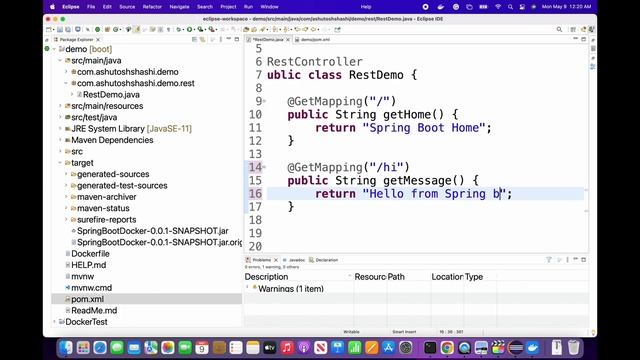
Task: Open Finder from the Dock
Action: (x=66, y=348)
